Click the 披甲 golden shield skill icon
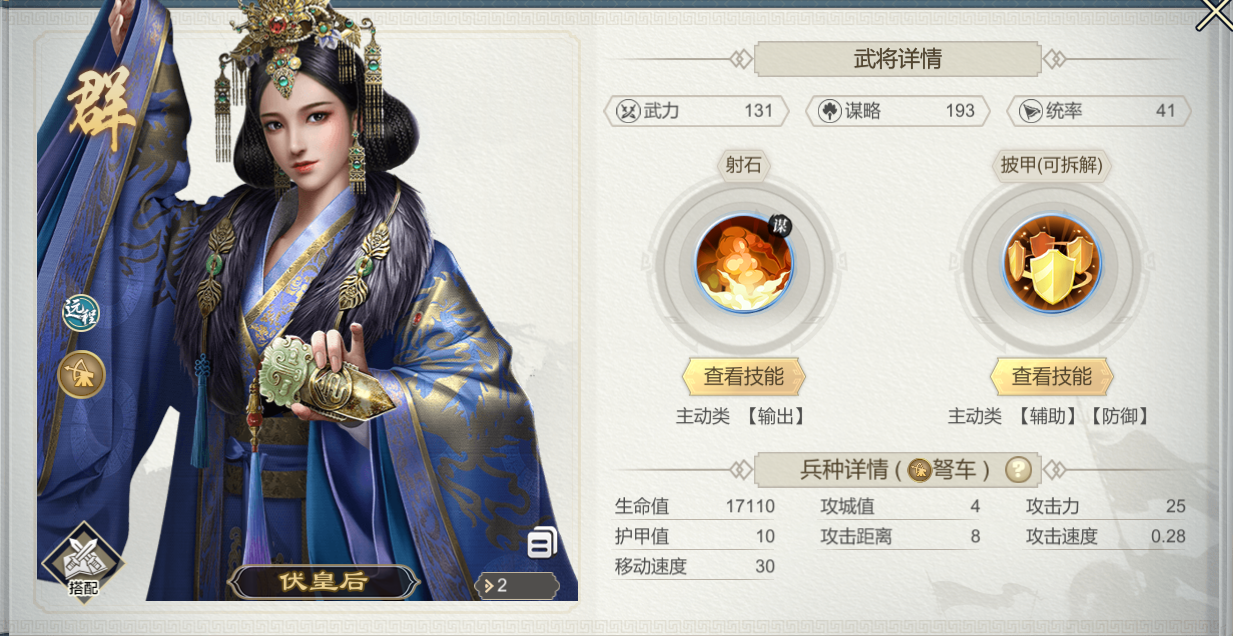This screenshot has height=636, width=1233. click(1052, 264)
